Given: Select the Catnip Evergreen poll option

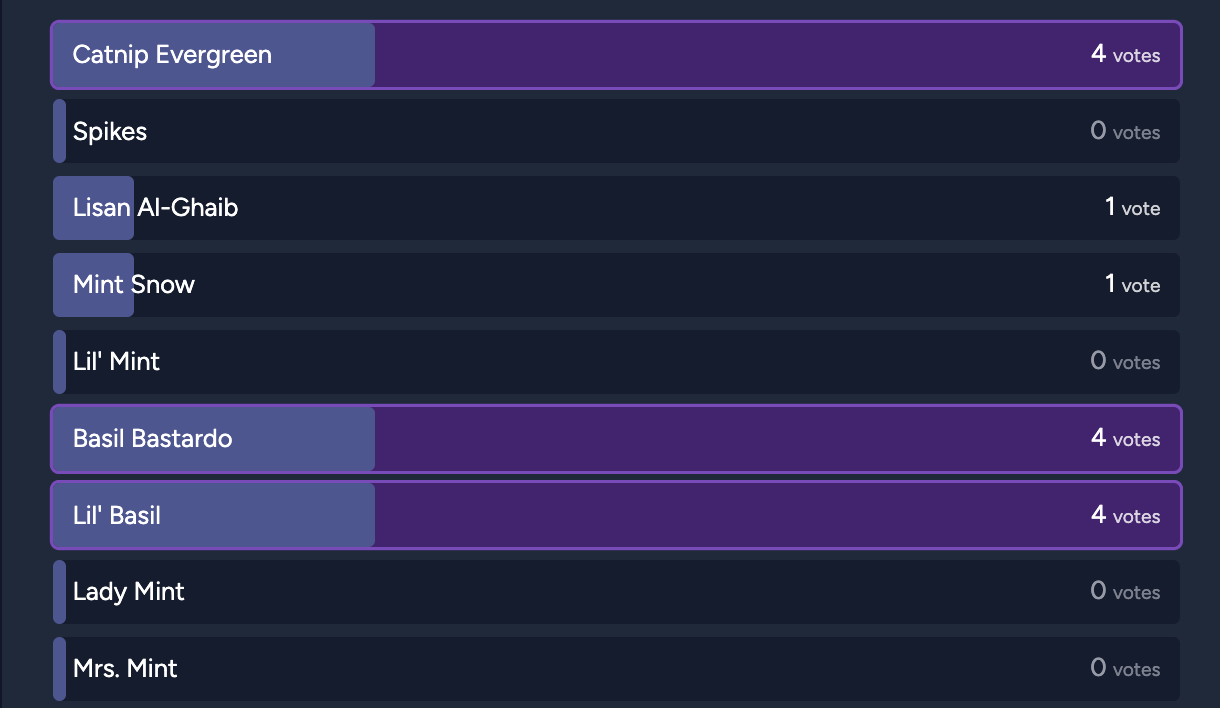Looking at the screenshot, I should (x=616, y=55).
